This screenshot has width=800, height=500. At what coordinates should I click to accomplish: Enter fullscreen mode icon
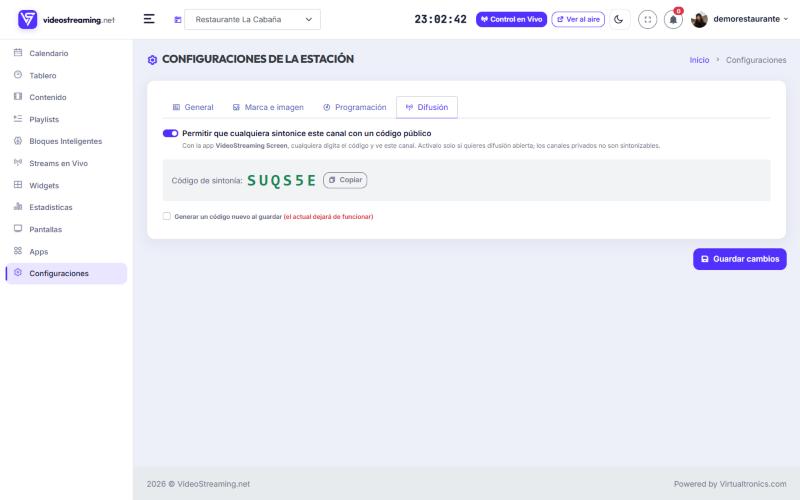click(647, 19)
